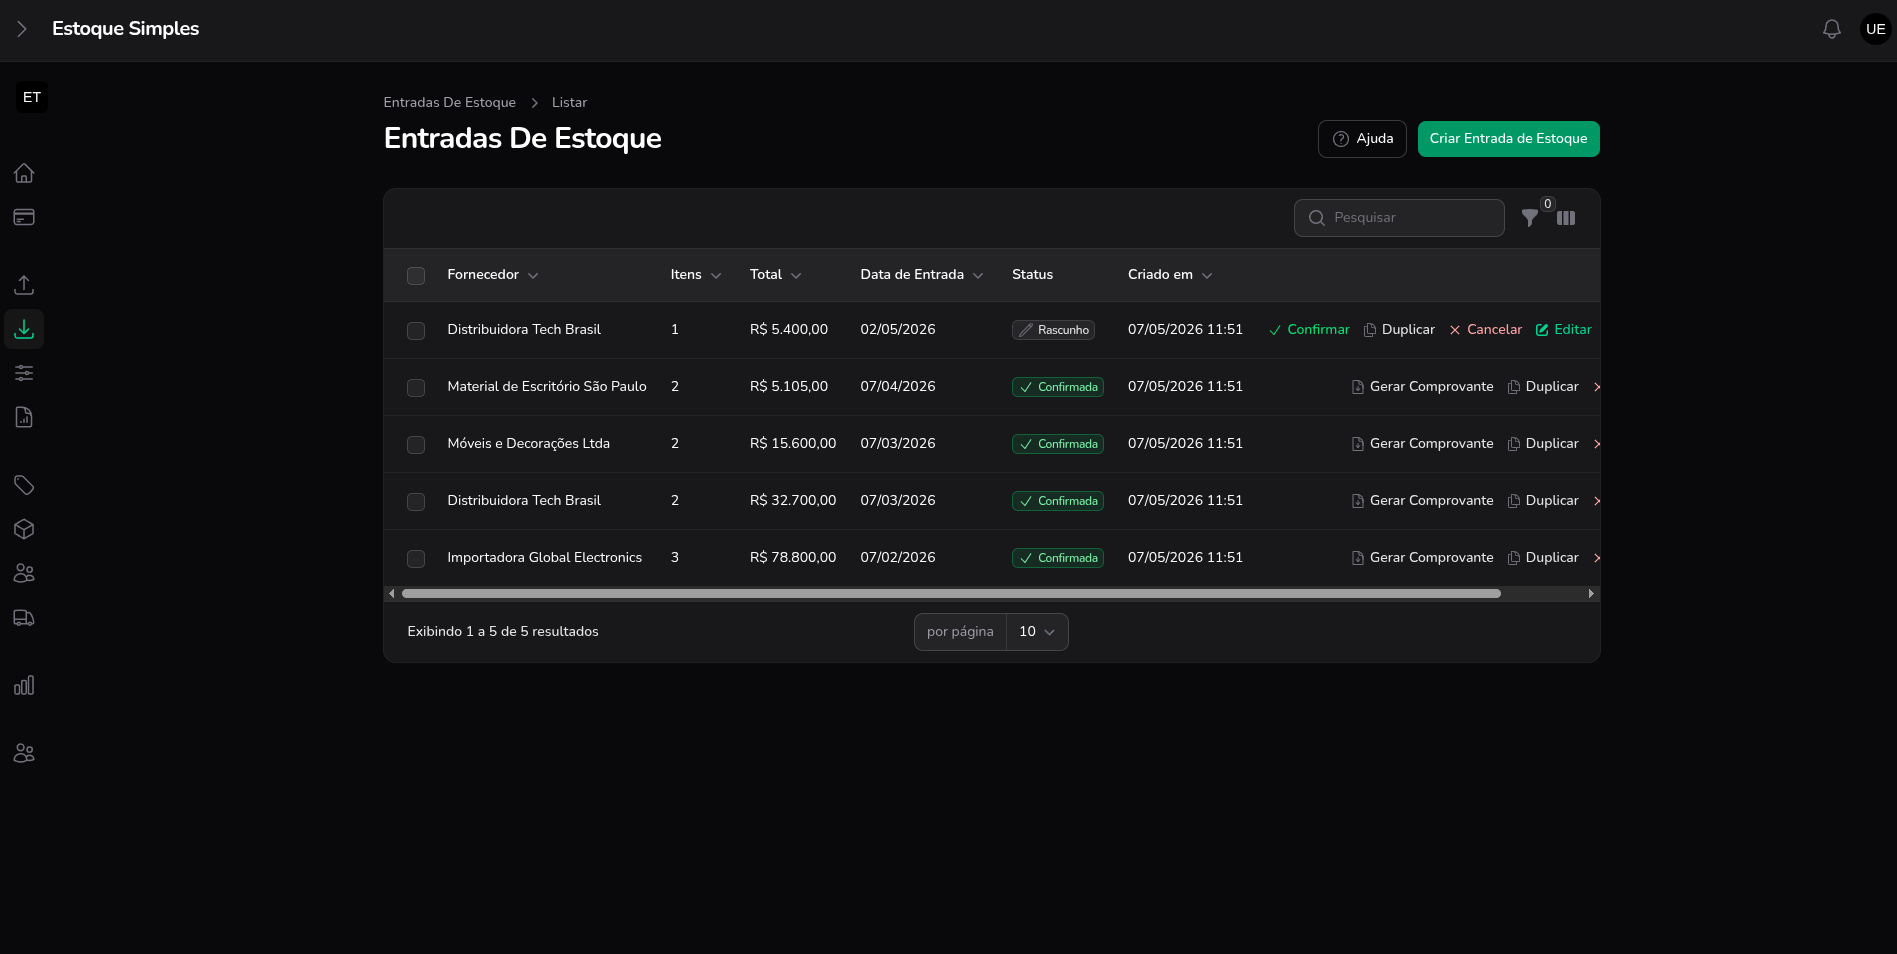Open the users icon below the bar chart
The height and width of the screenshot is (954, 1897).
(24, 753)
